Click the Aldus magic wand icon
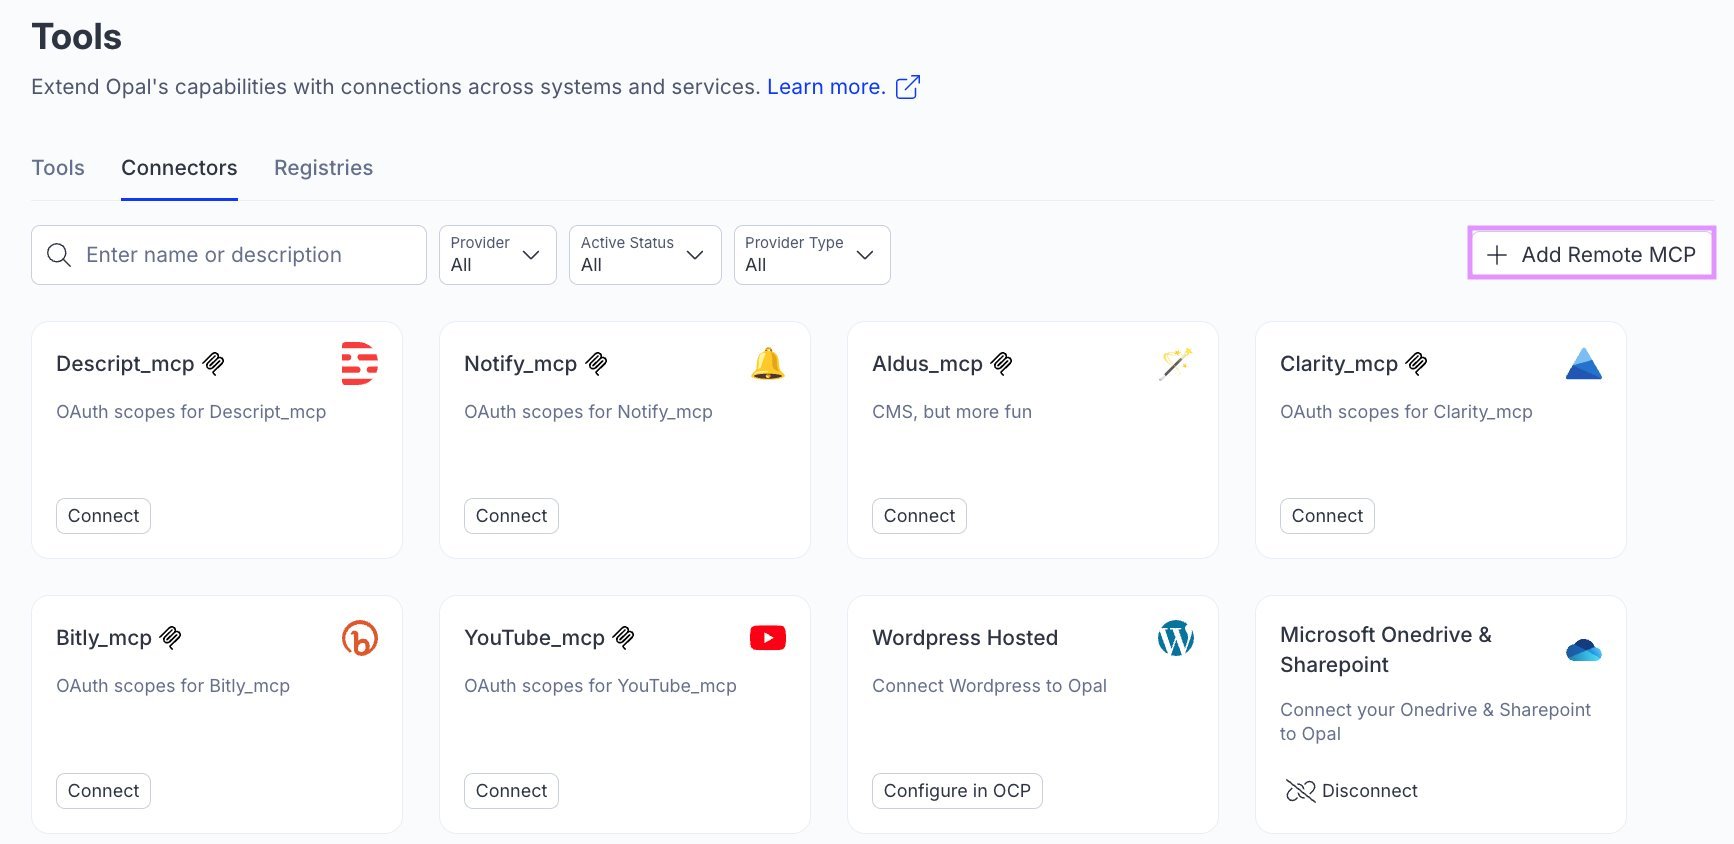 coord(1175,364)
